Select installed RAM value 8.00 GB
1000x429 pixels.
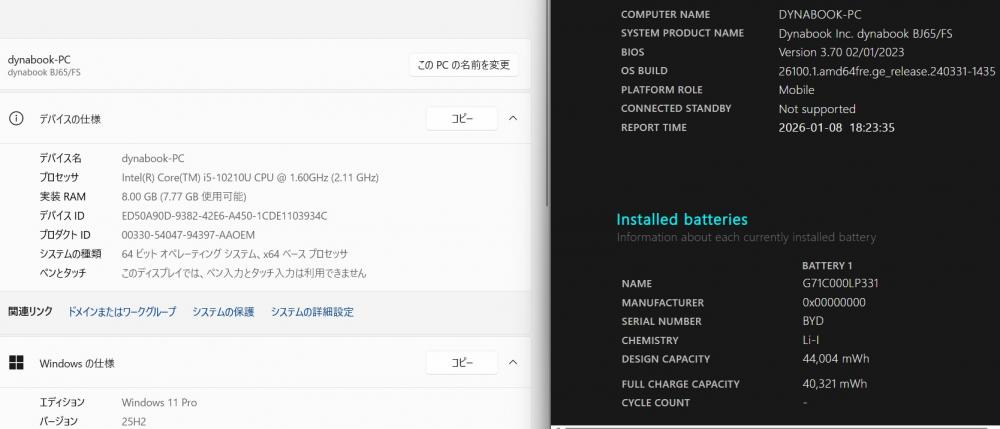184,196
